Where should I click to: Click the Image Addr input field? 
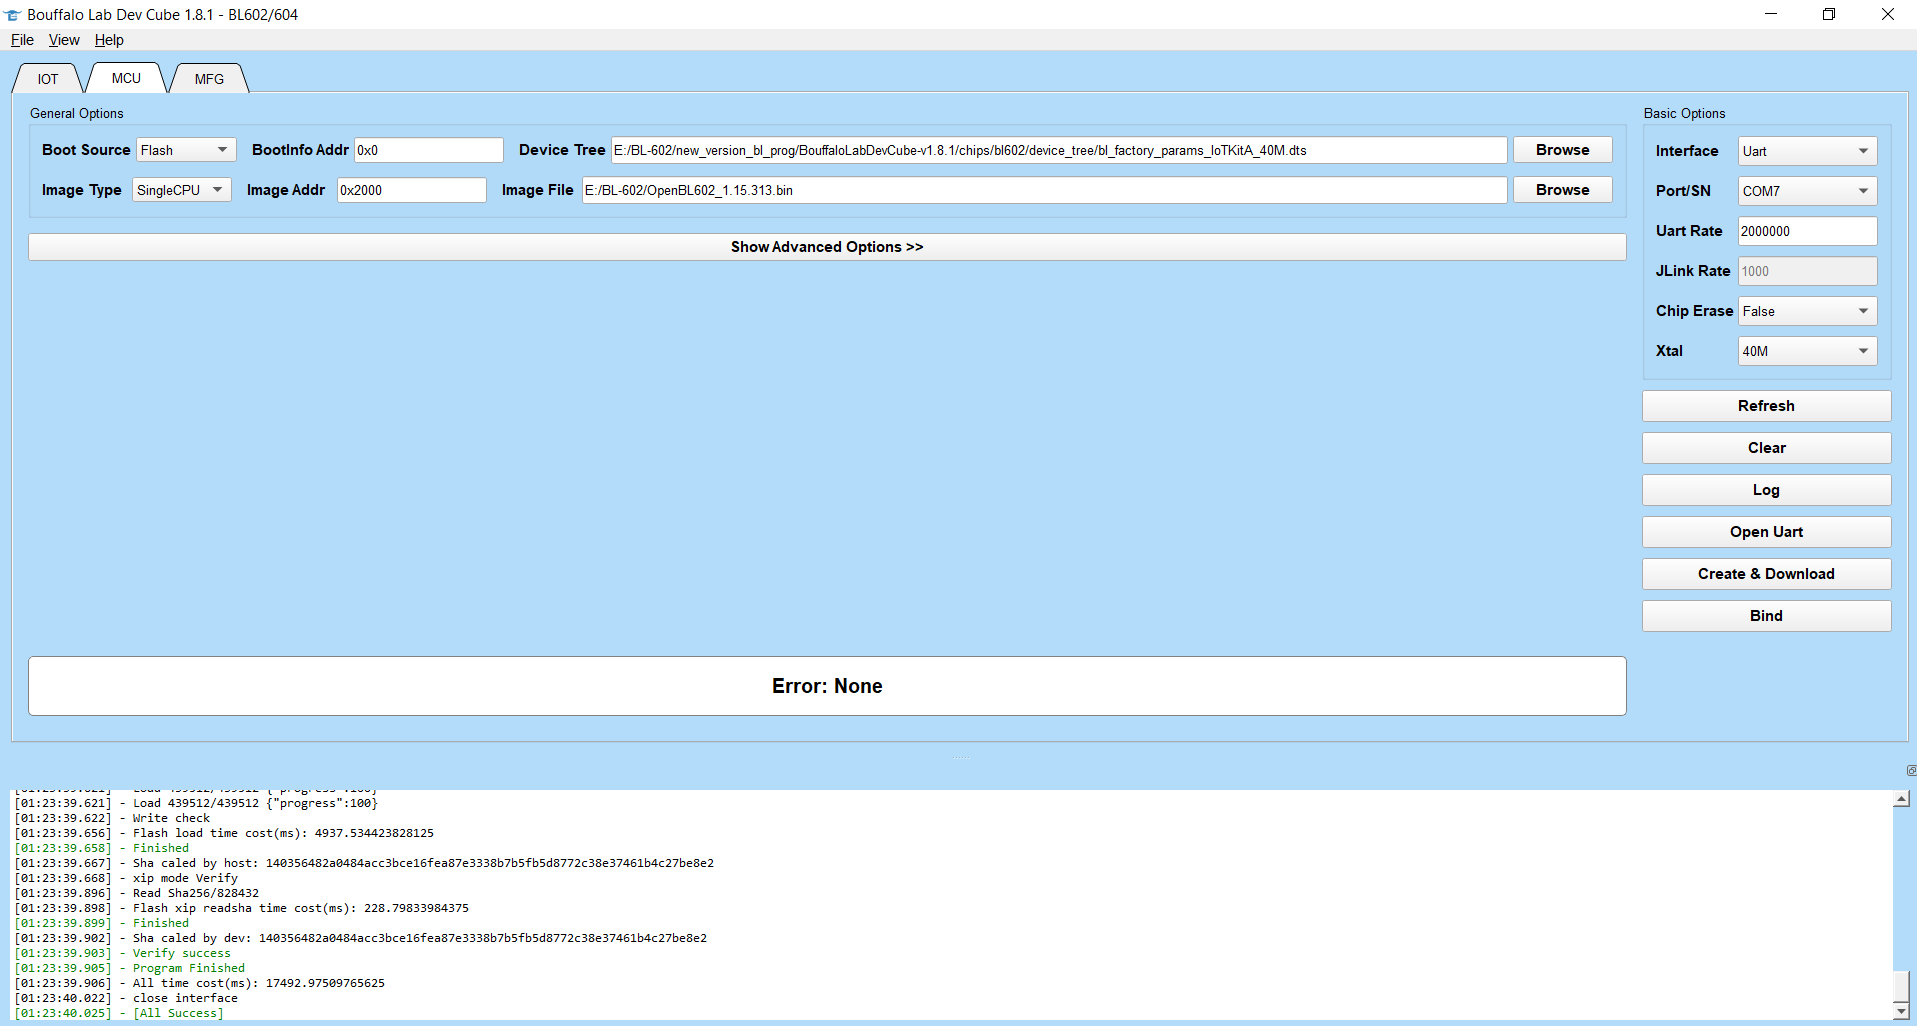click(411, 190)
